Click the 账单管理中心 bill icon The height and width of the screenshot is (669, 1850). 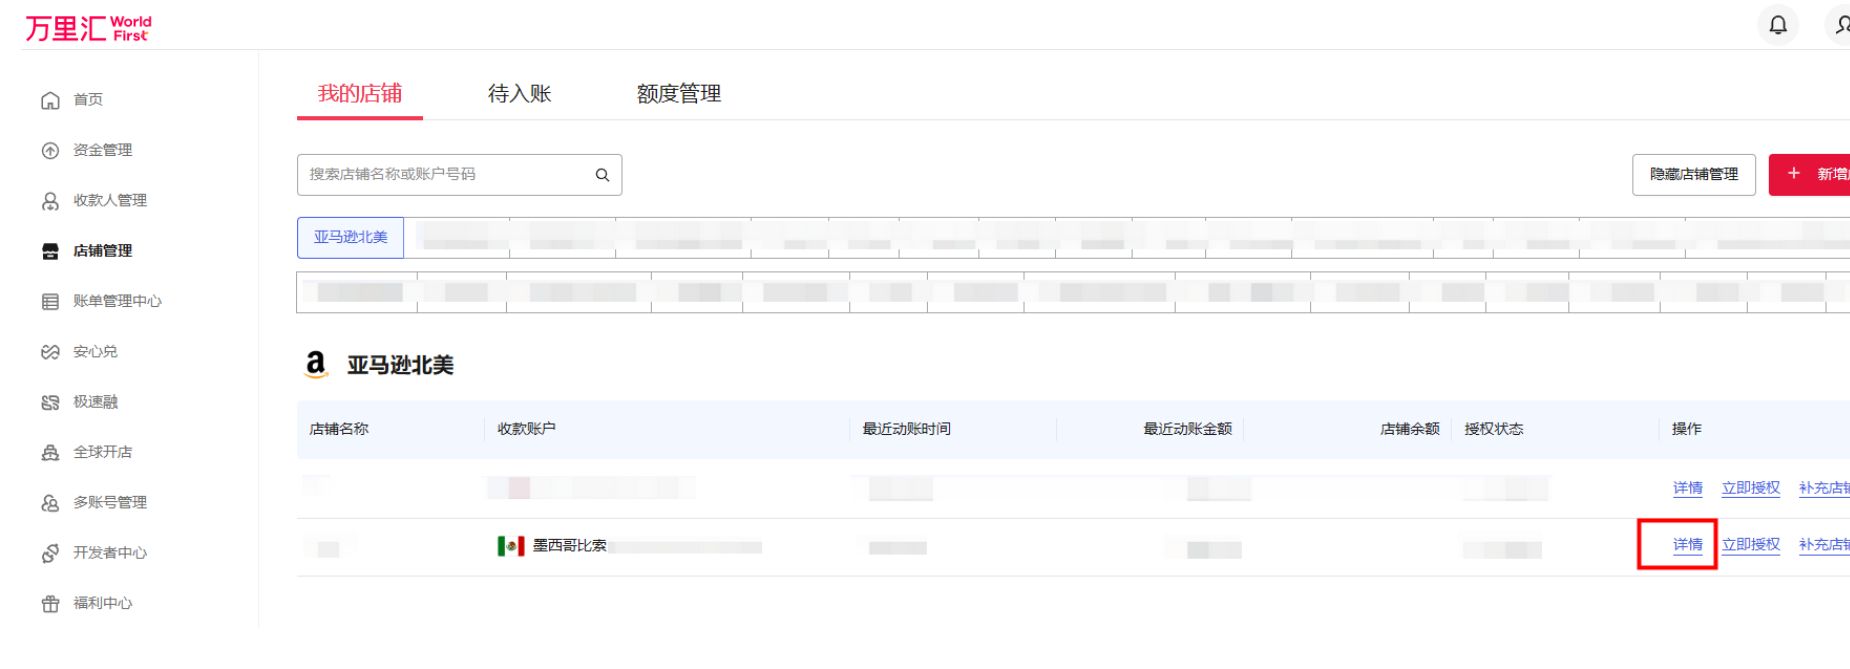click(50, 302)
